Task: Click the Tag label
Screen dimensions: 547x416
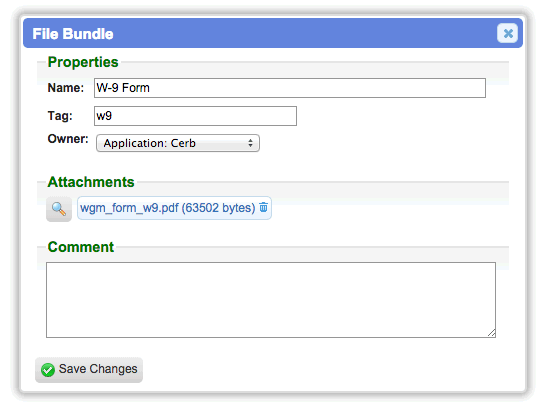Action: tap(60, 116)
